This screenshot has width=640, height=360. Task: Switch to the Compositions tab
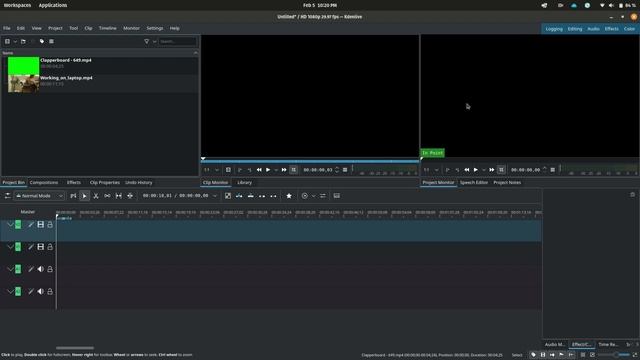click(x=44, y=182)
